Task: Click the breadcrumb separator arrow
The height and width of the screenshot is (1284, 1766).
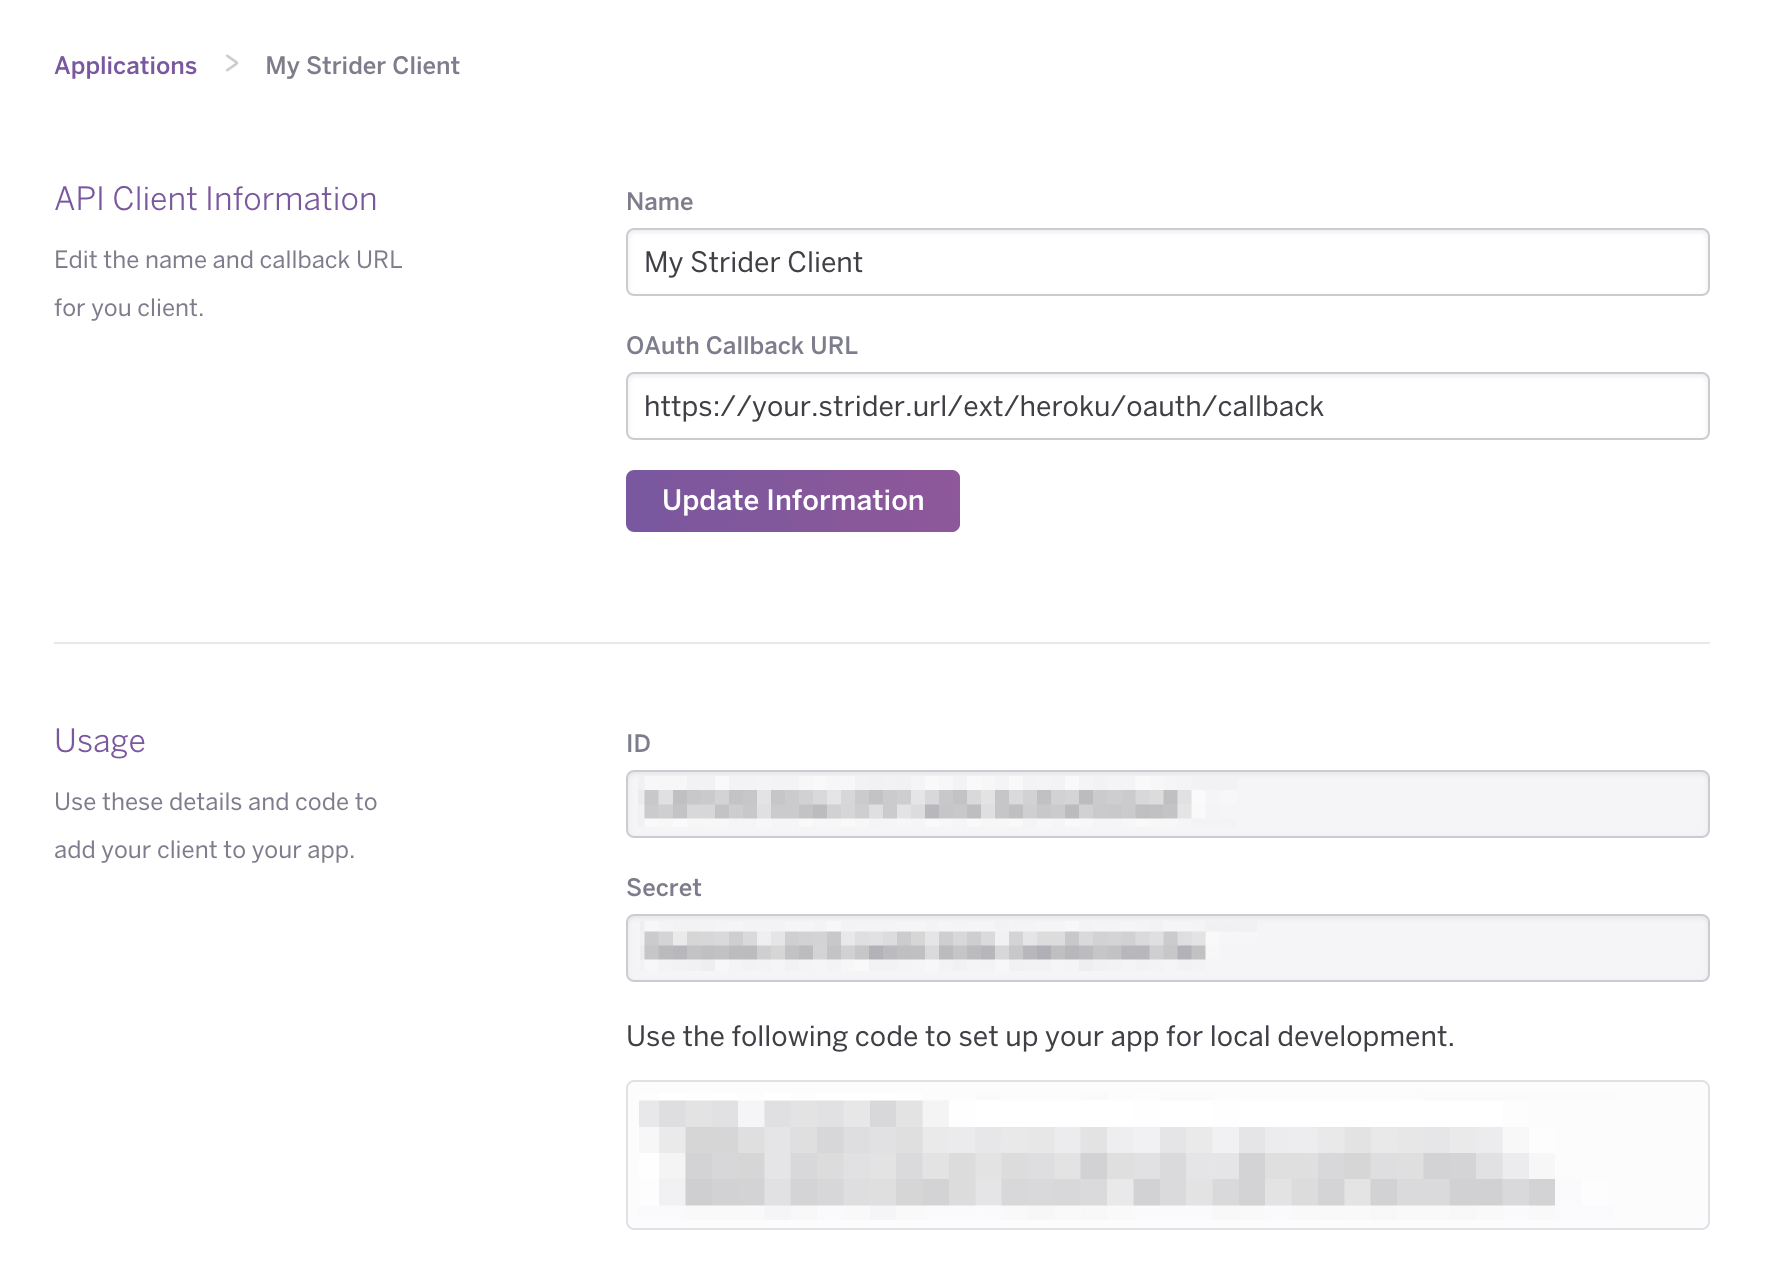Action: pos(232,64)
